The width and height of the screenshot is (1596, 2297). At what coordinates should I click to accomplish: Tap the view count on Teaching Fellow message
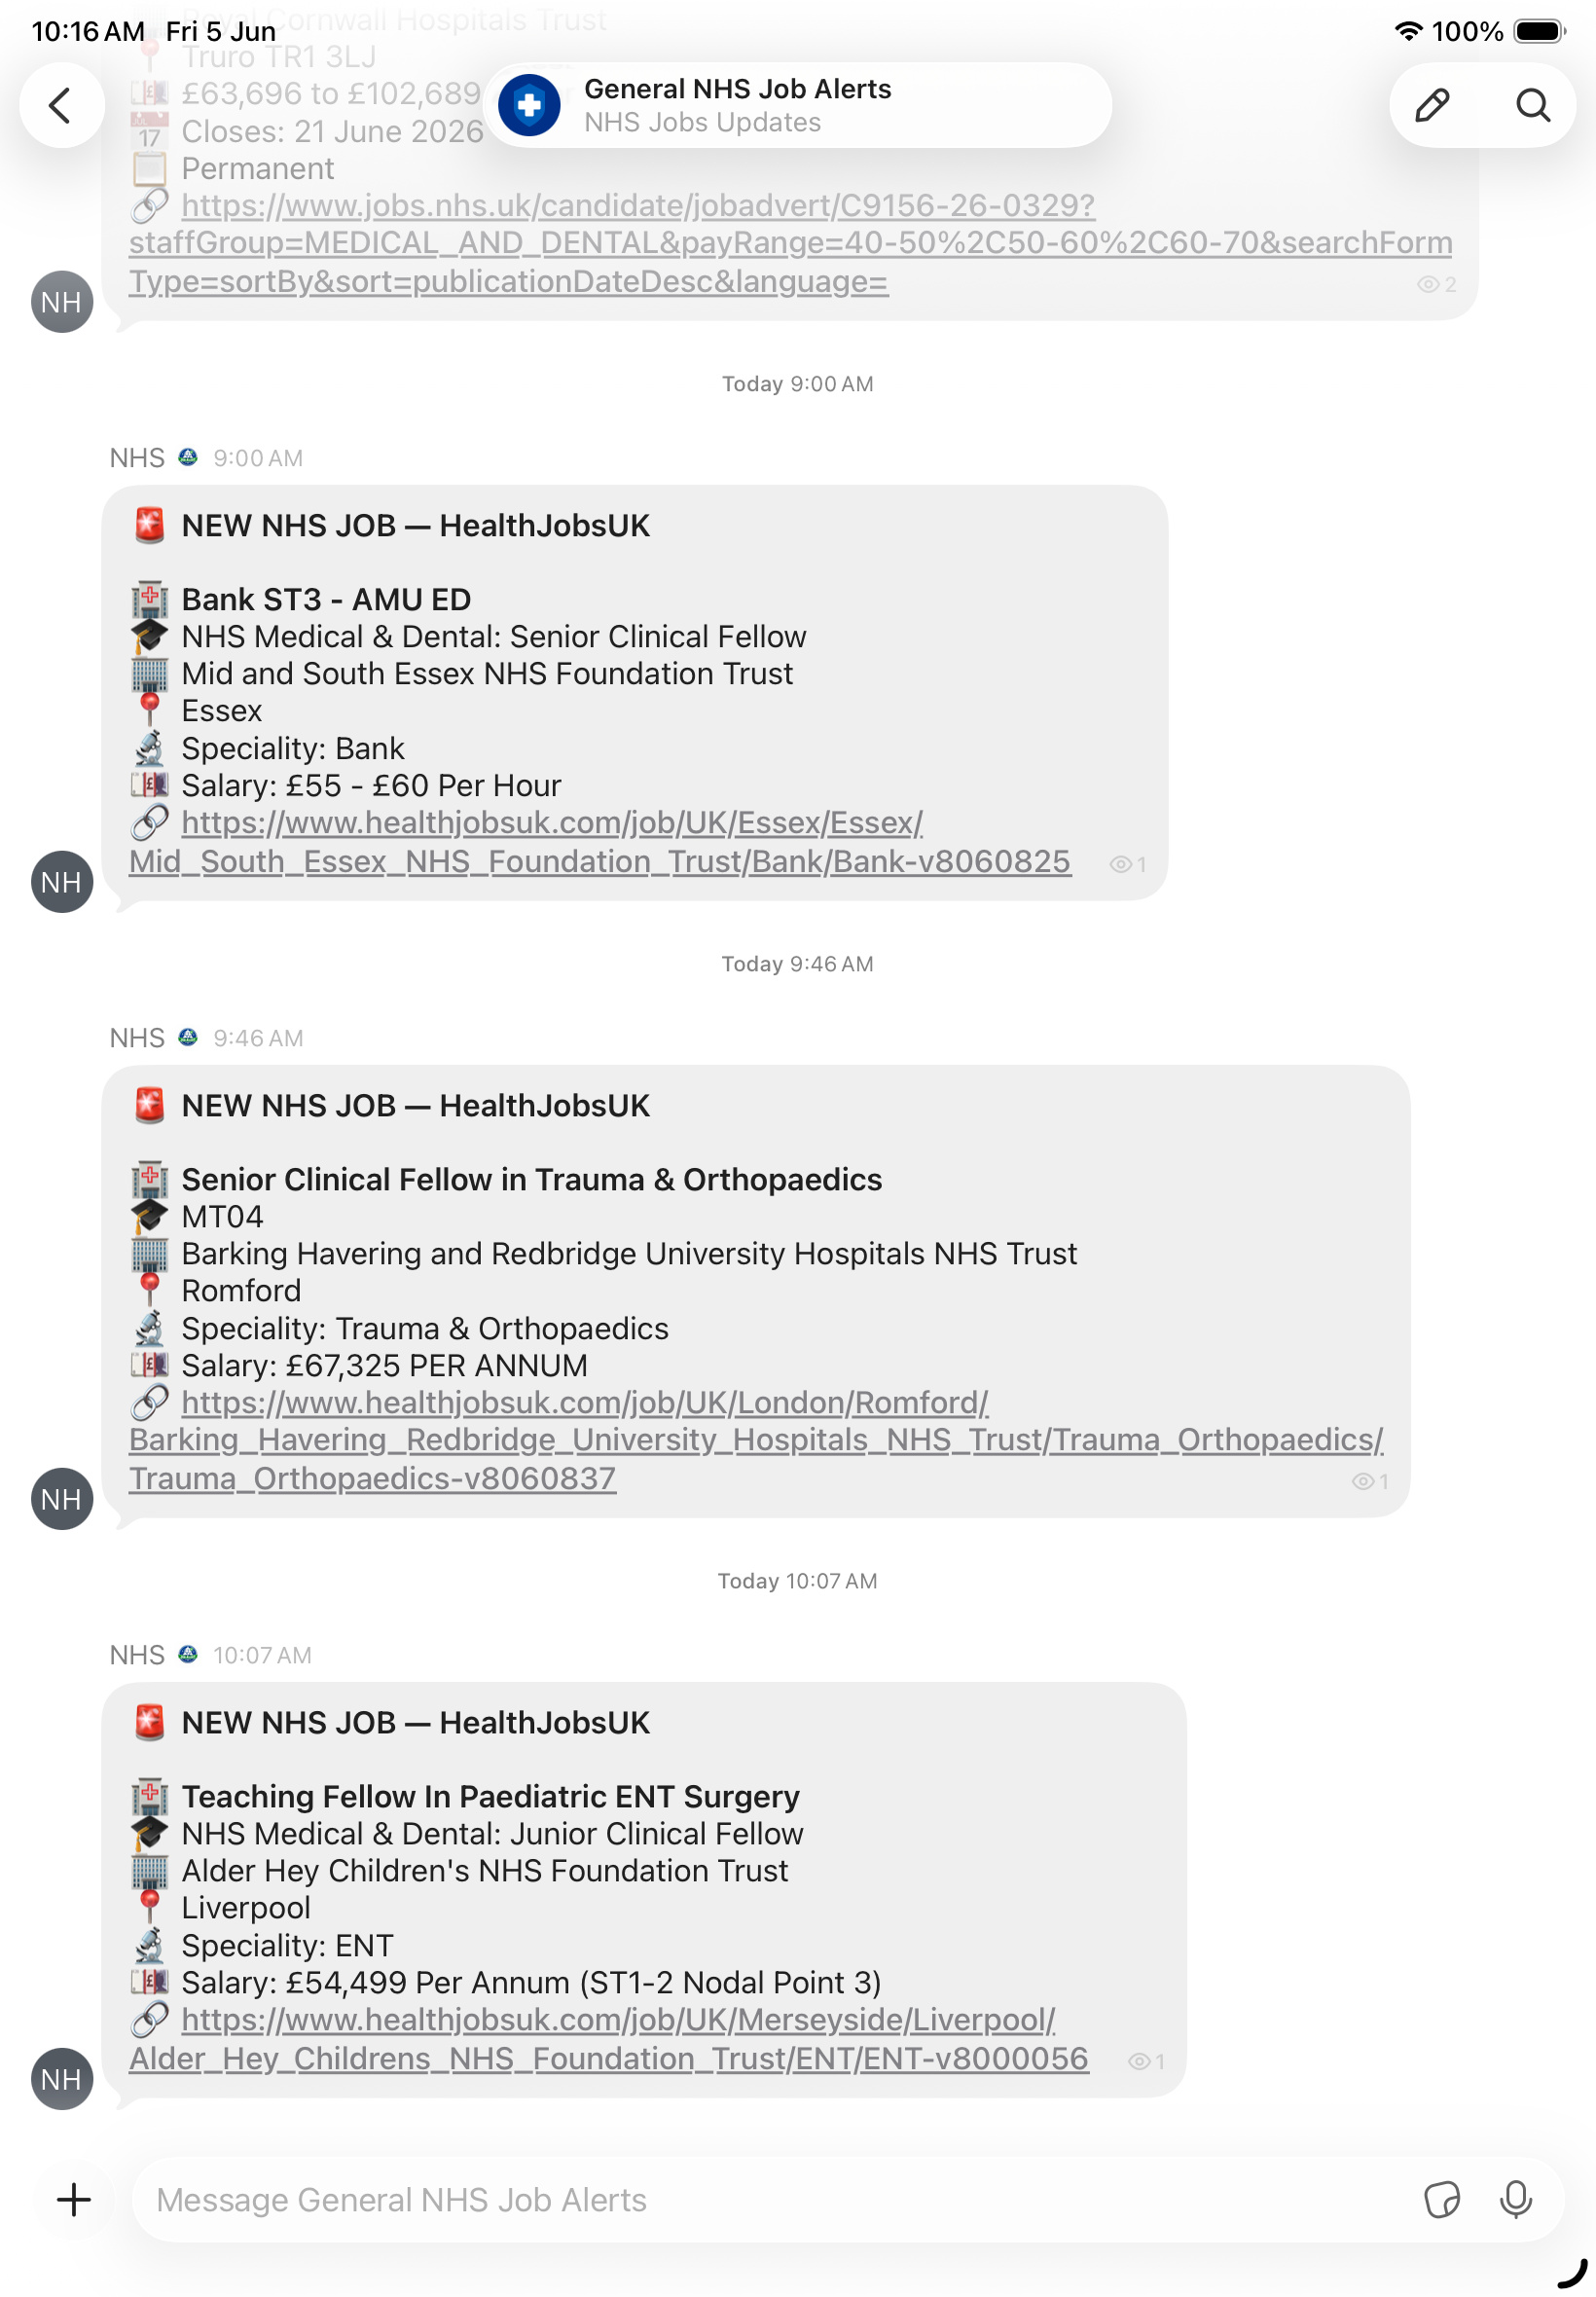pyautogui.click(x=1146, y=2061)
